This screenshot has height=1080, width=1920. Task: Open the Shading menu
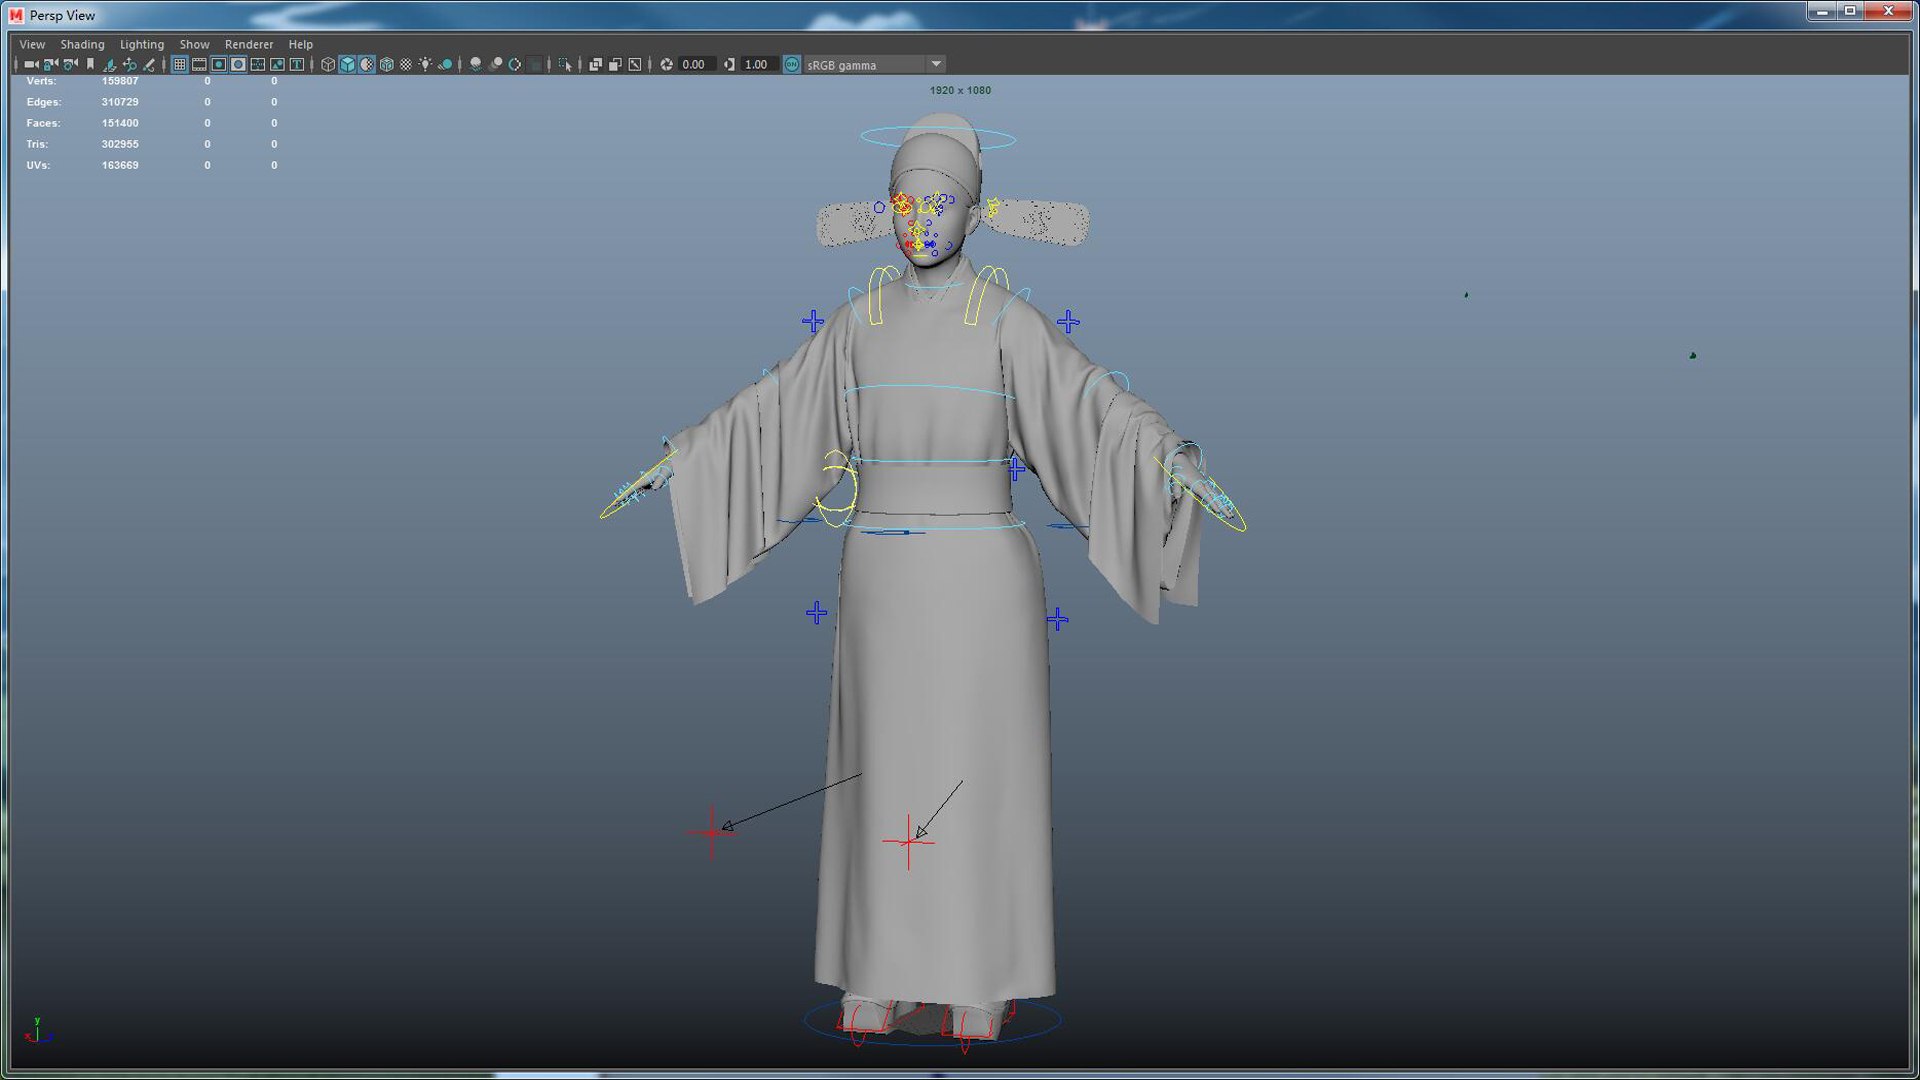(82, 44)
